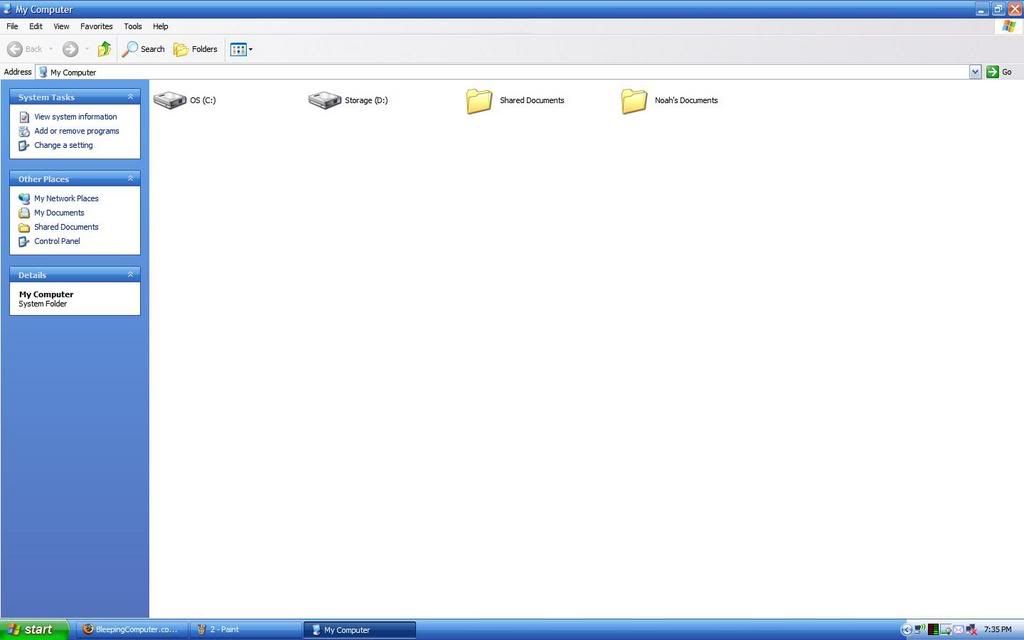The image size is (1024, 640).
Task: Click the My Network Places globe icon
Action: click(24, 199)
